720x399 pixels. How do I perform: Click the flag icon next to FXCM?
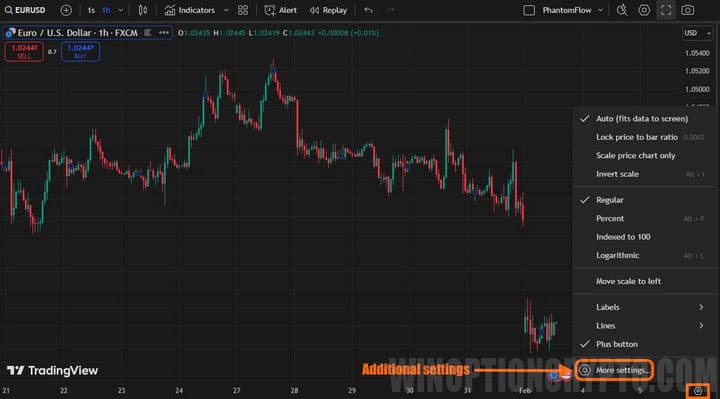pyautogui.click(x=147, y=33)
